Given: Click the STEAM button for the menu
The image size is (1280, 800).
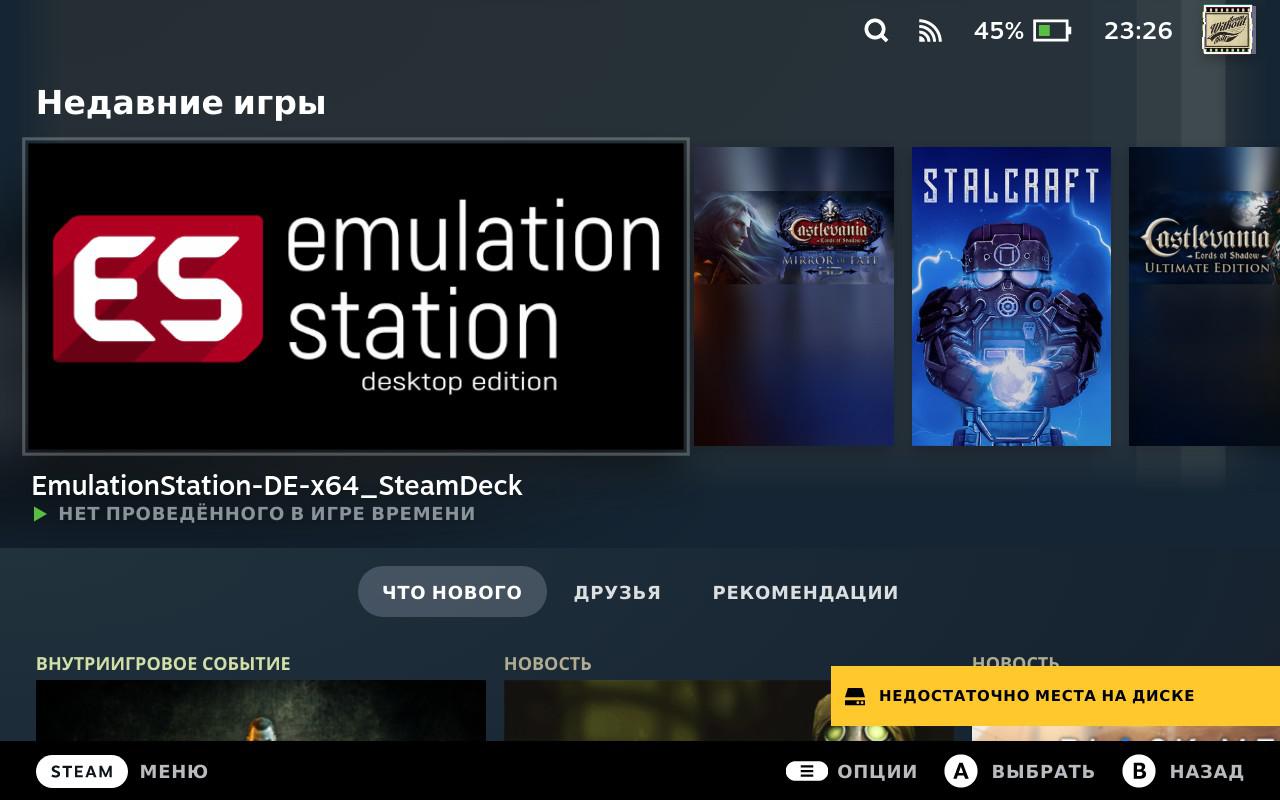Looking at the screenshot, I should [x=82, y=771].
